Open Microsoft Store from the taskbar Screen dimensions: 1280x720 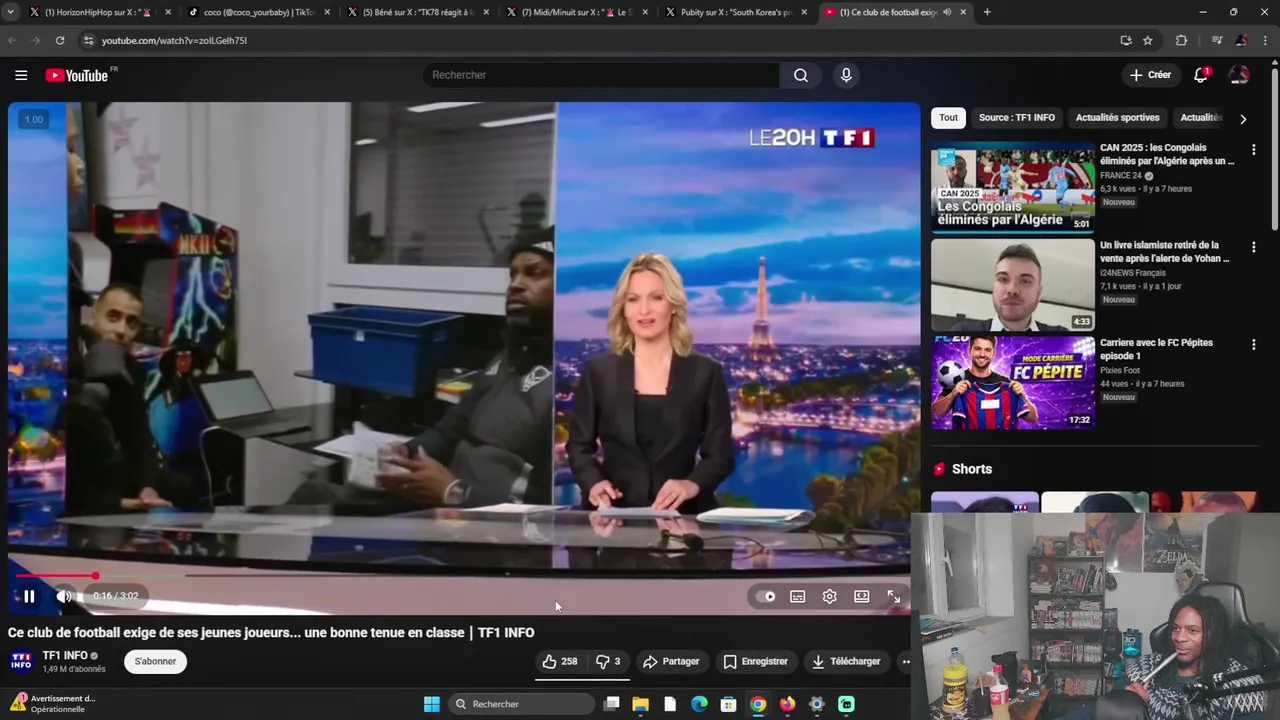coord(728,704)
